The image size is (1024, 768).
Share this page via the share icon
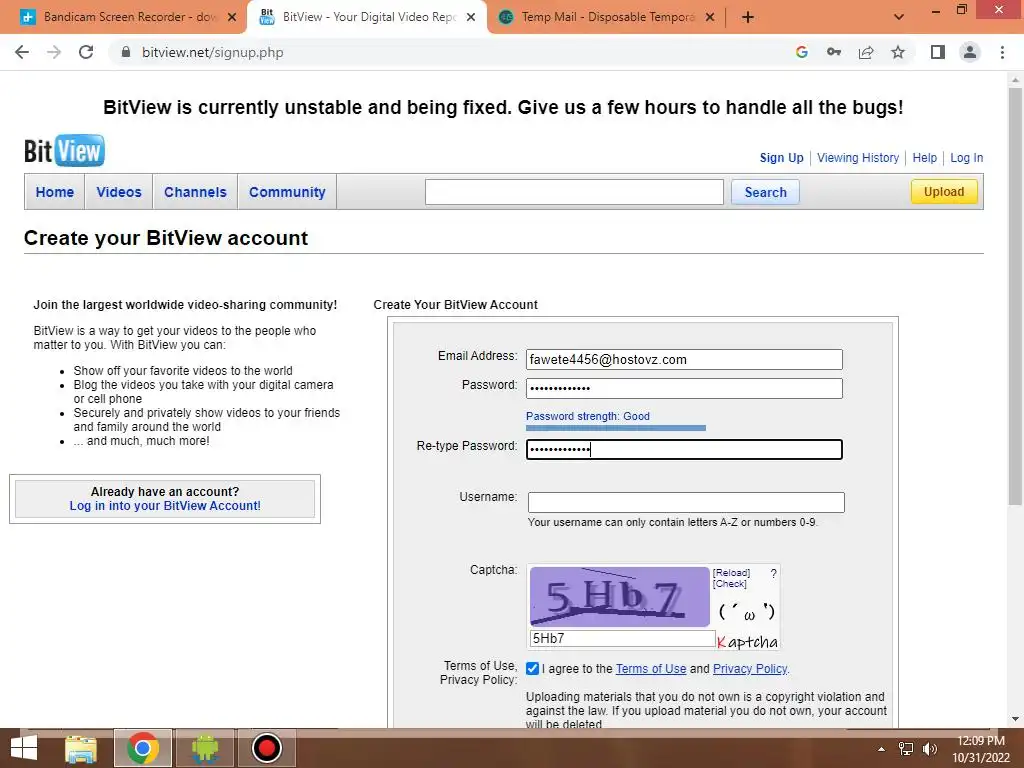point(866,52)
